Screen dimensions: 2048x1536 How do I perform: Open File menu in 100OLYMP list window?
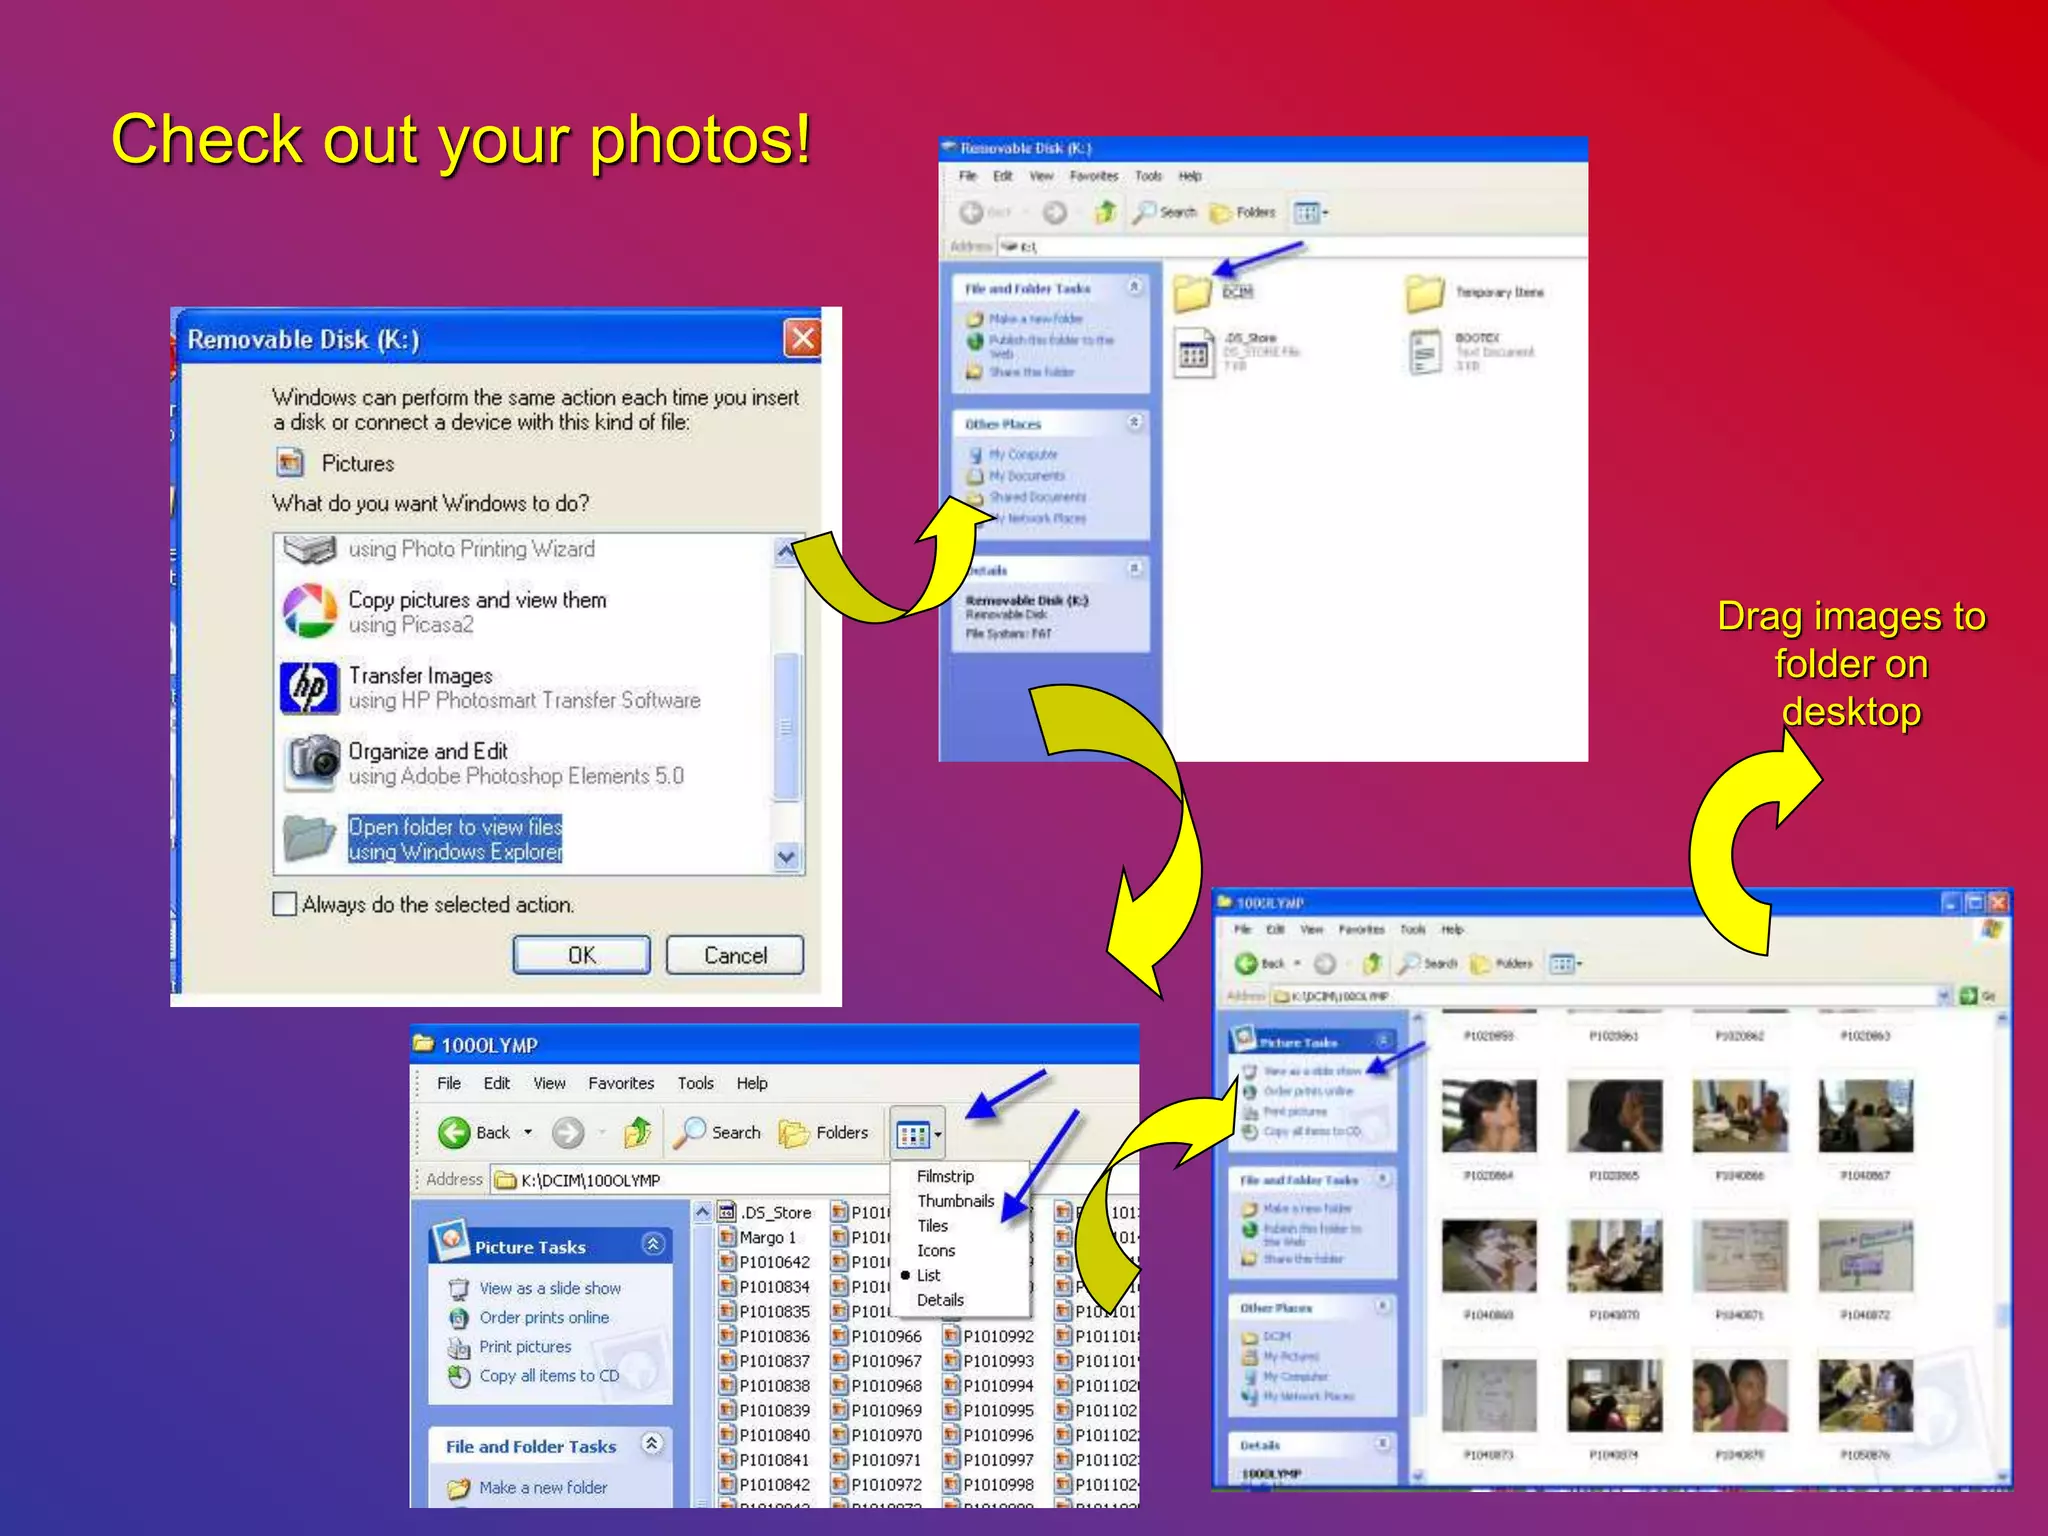pyautogui.click(x=449, y=1083)
